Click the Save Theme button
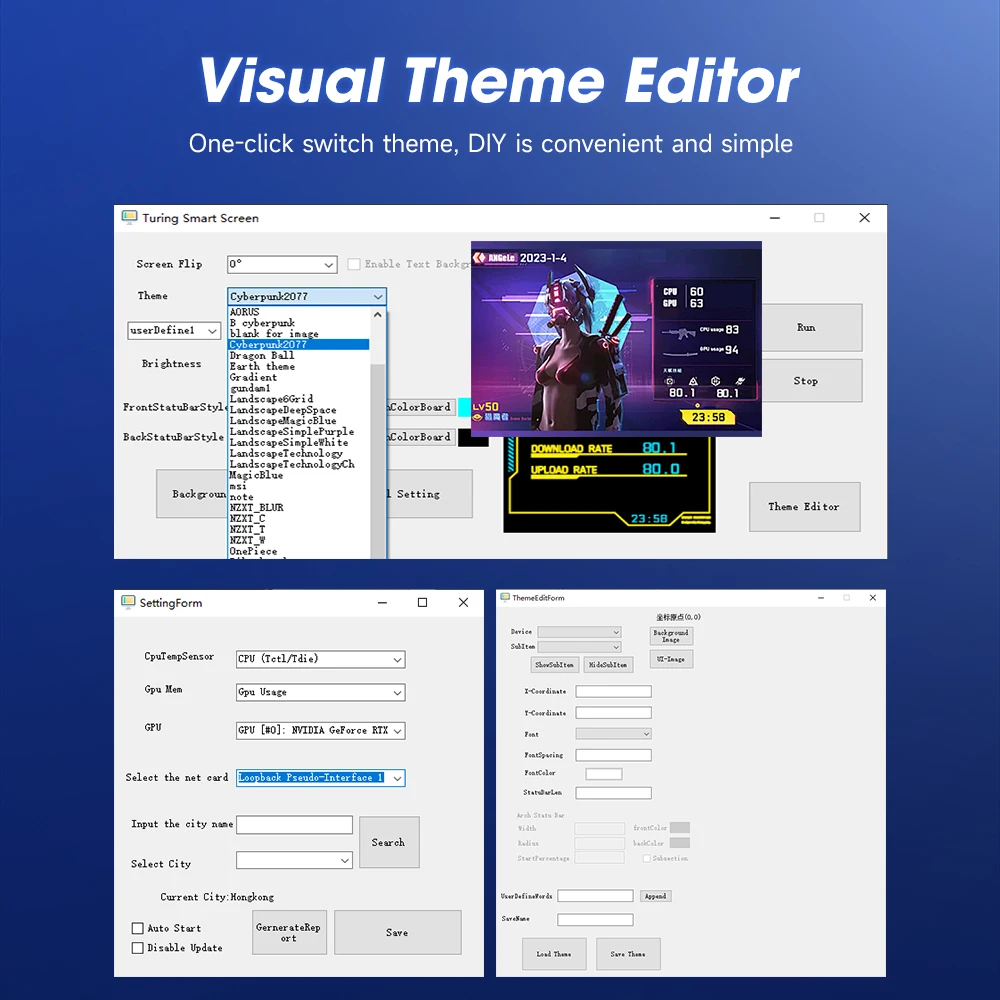1000x1000 pixels. (628, 954)
